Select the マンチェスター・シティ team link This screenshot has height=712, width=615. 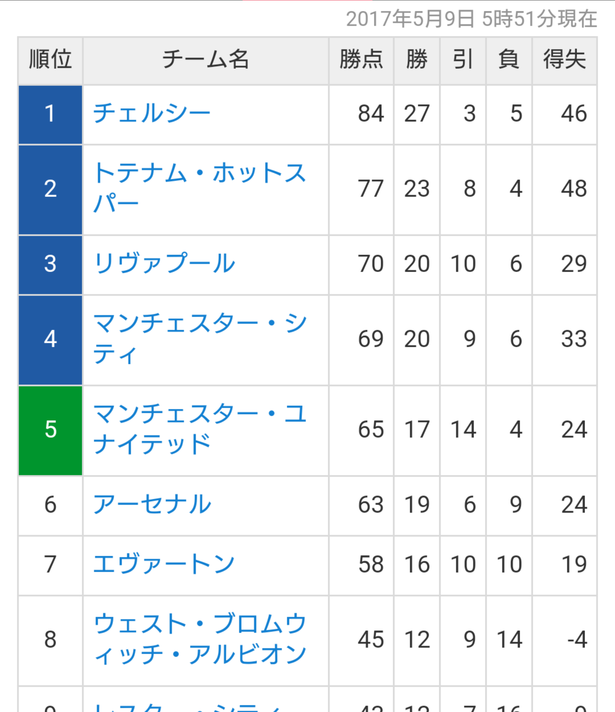tap(200, 339)
